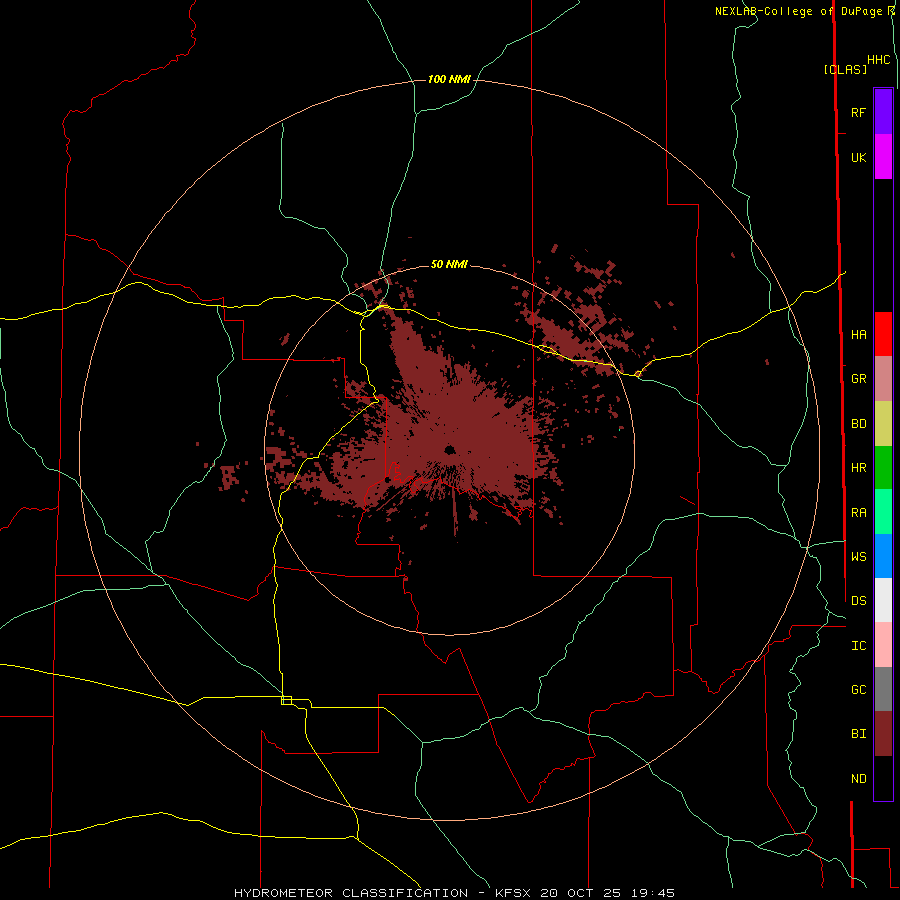Click the [CLAS] legend header
This screenshot has width=900, height=900.
pyautogui.click(x=845, y=69)
